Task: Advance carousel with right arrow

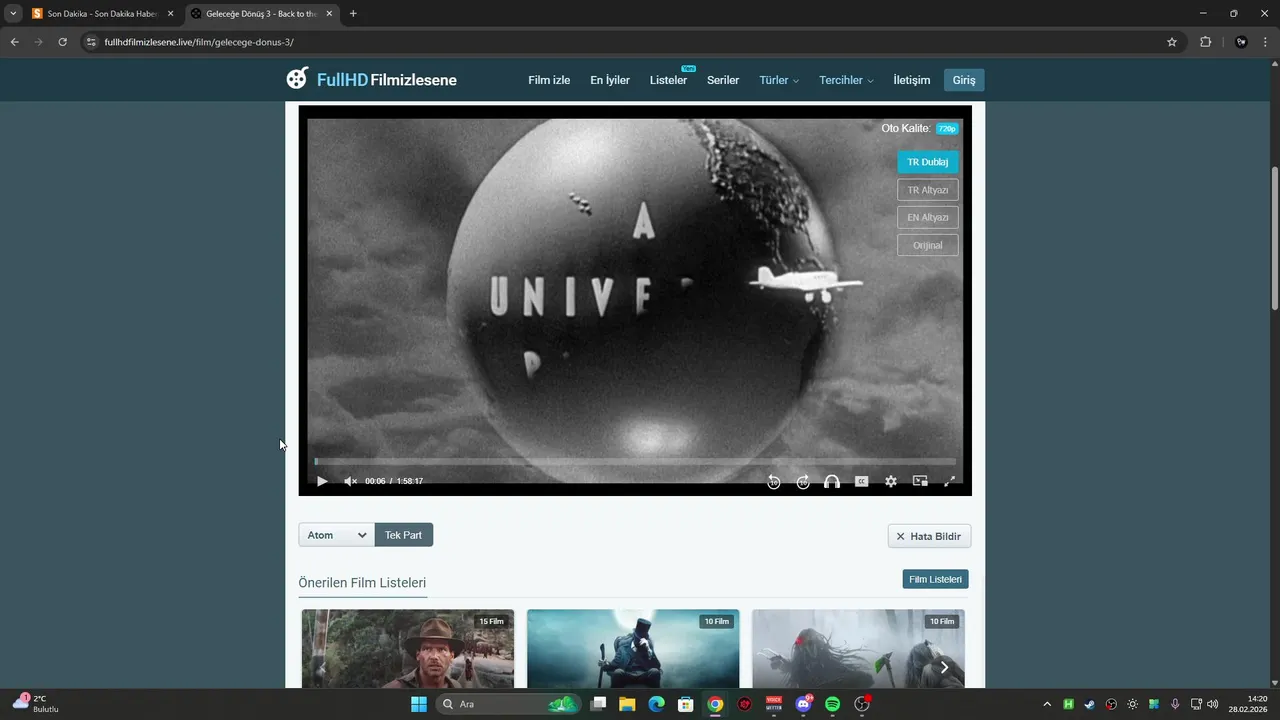Action: pyautogui.click(x=944, y=667)
